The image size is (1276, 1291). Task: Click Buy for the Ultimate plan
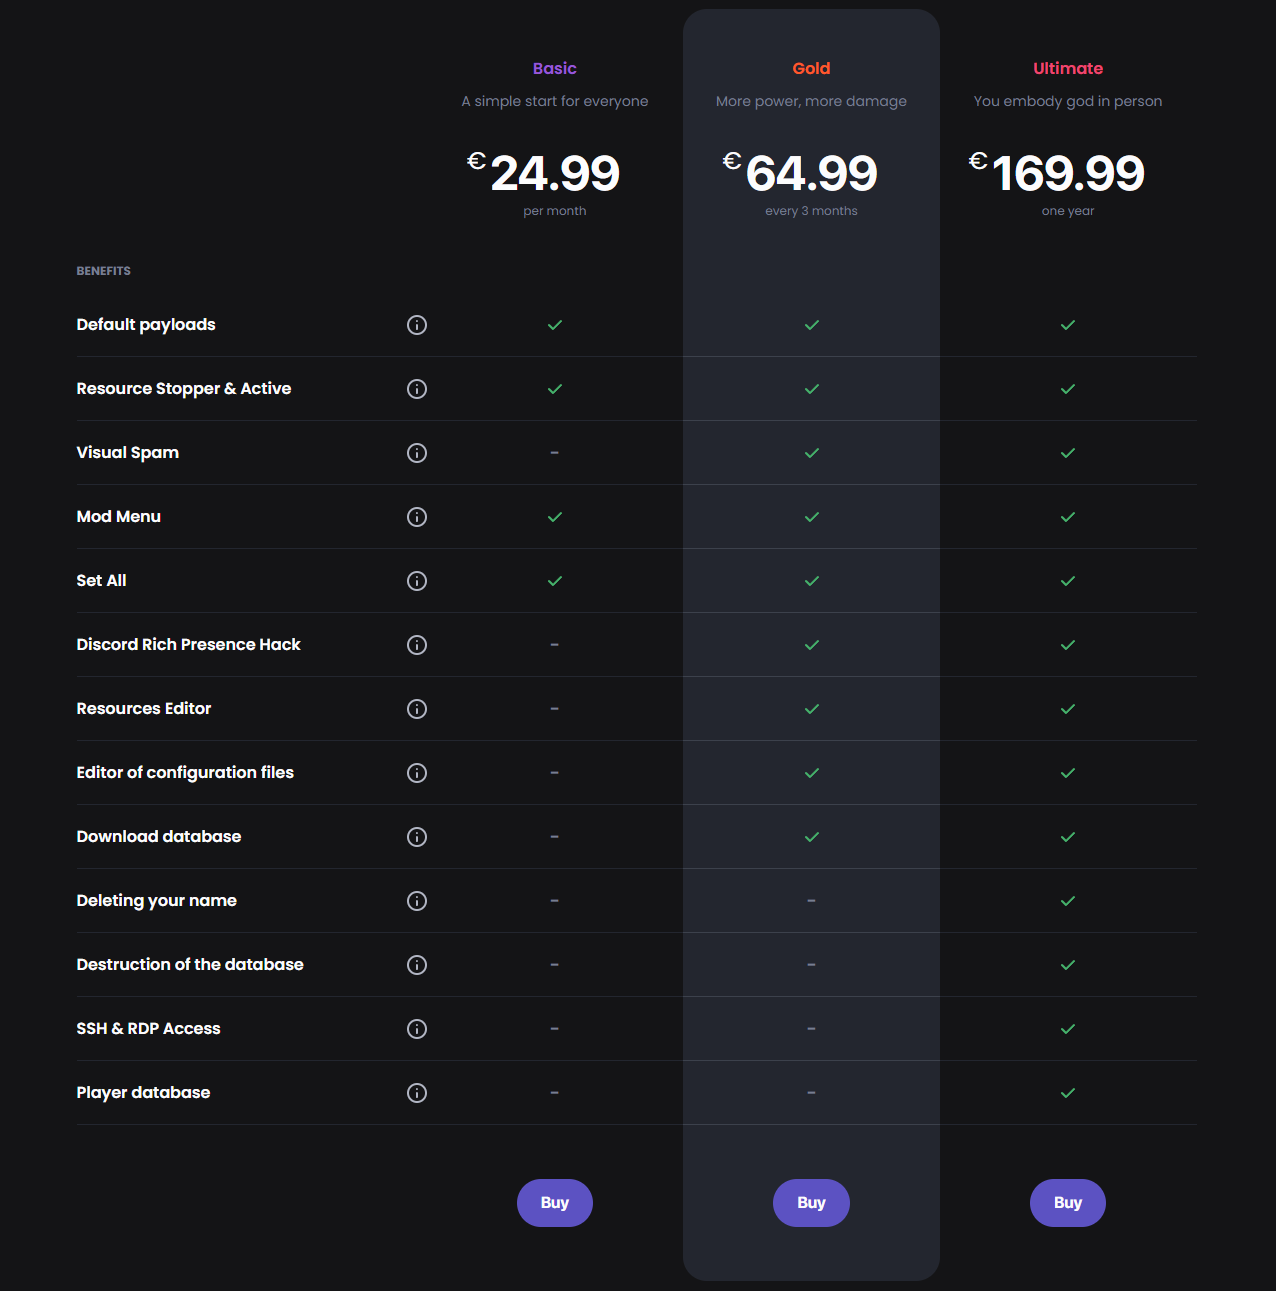click(x=1067, y=1203)
